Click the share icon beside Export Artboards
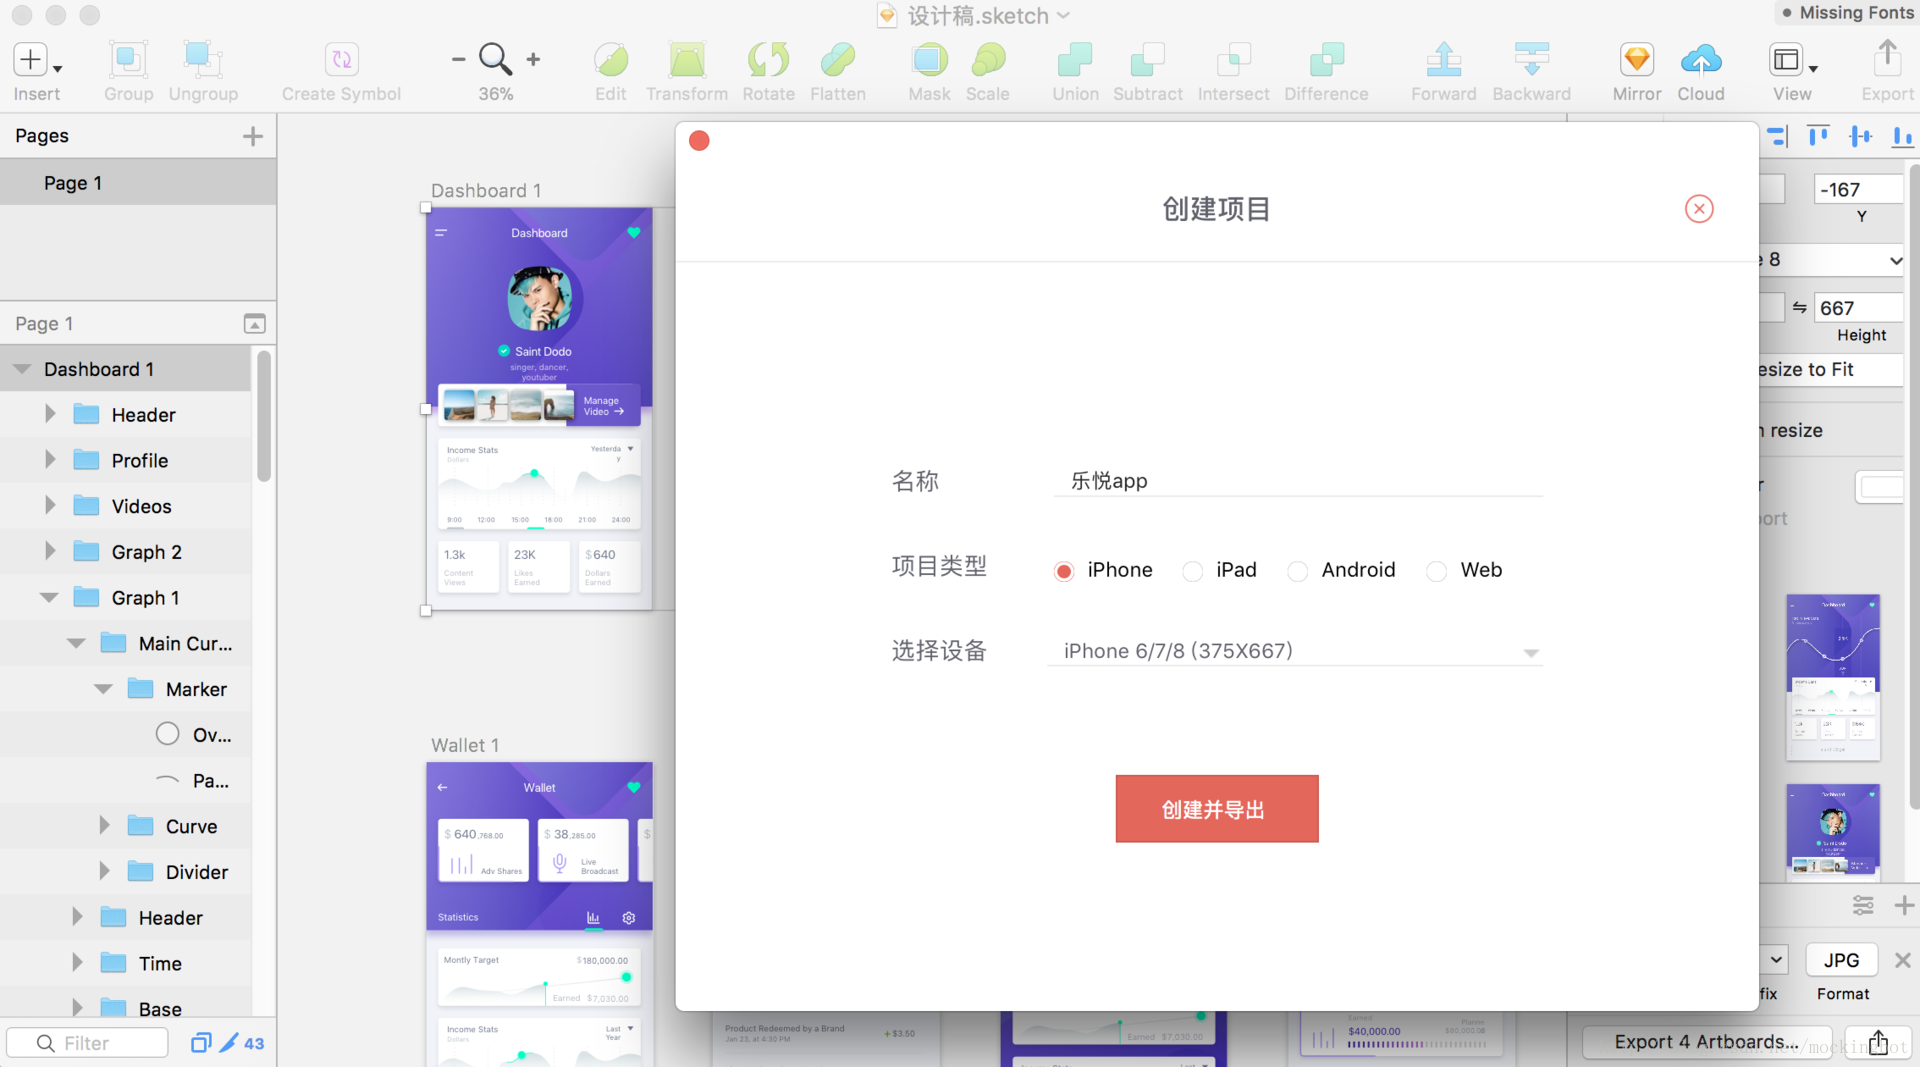Screen dimensions: 1920x1067 tap(1878, 1042)
